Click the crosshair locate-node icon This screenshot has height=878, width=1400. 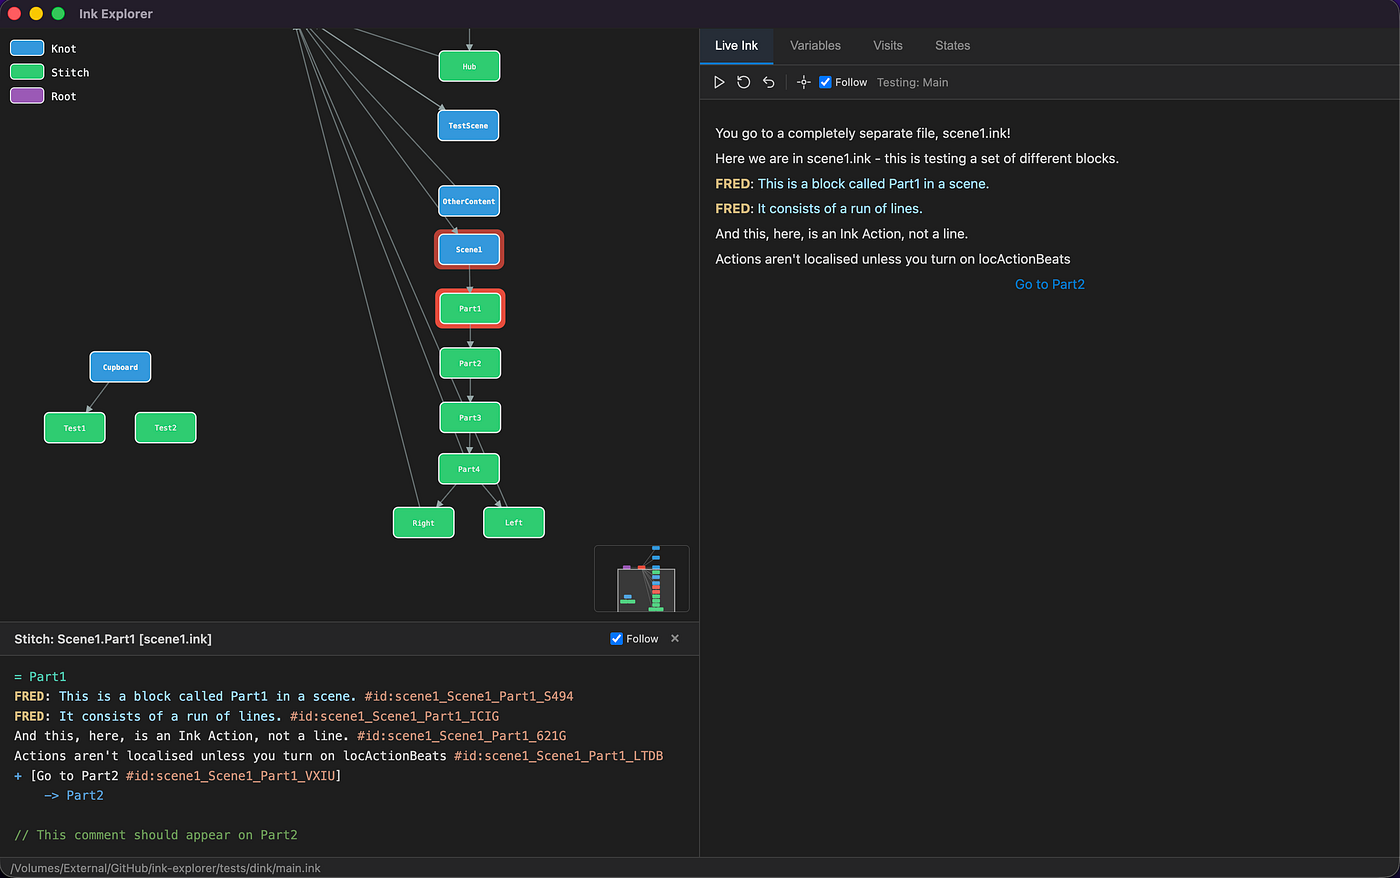pyautogui.click(x=803, y=82)
